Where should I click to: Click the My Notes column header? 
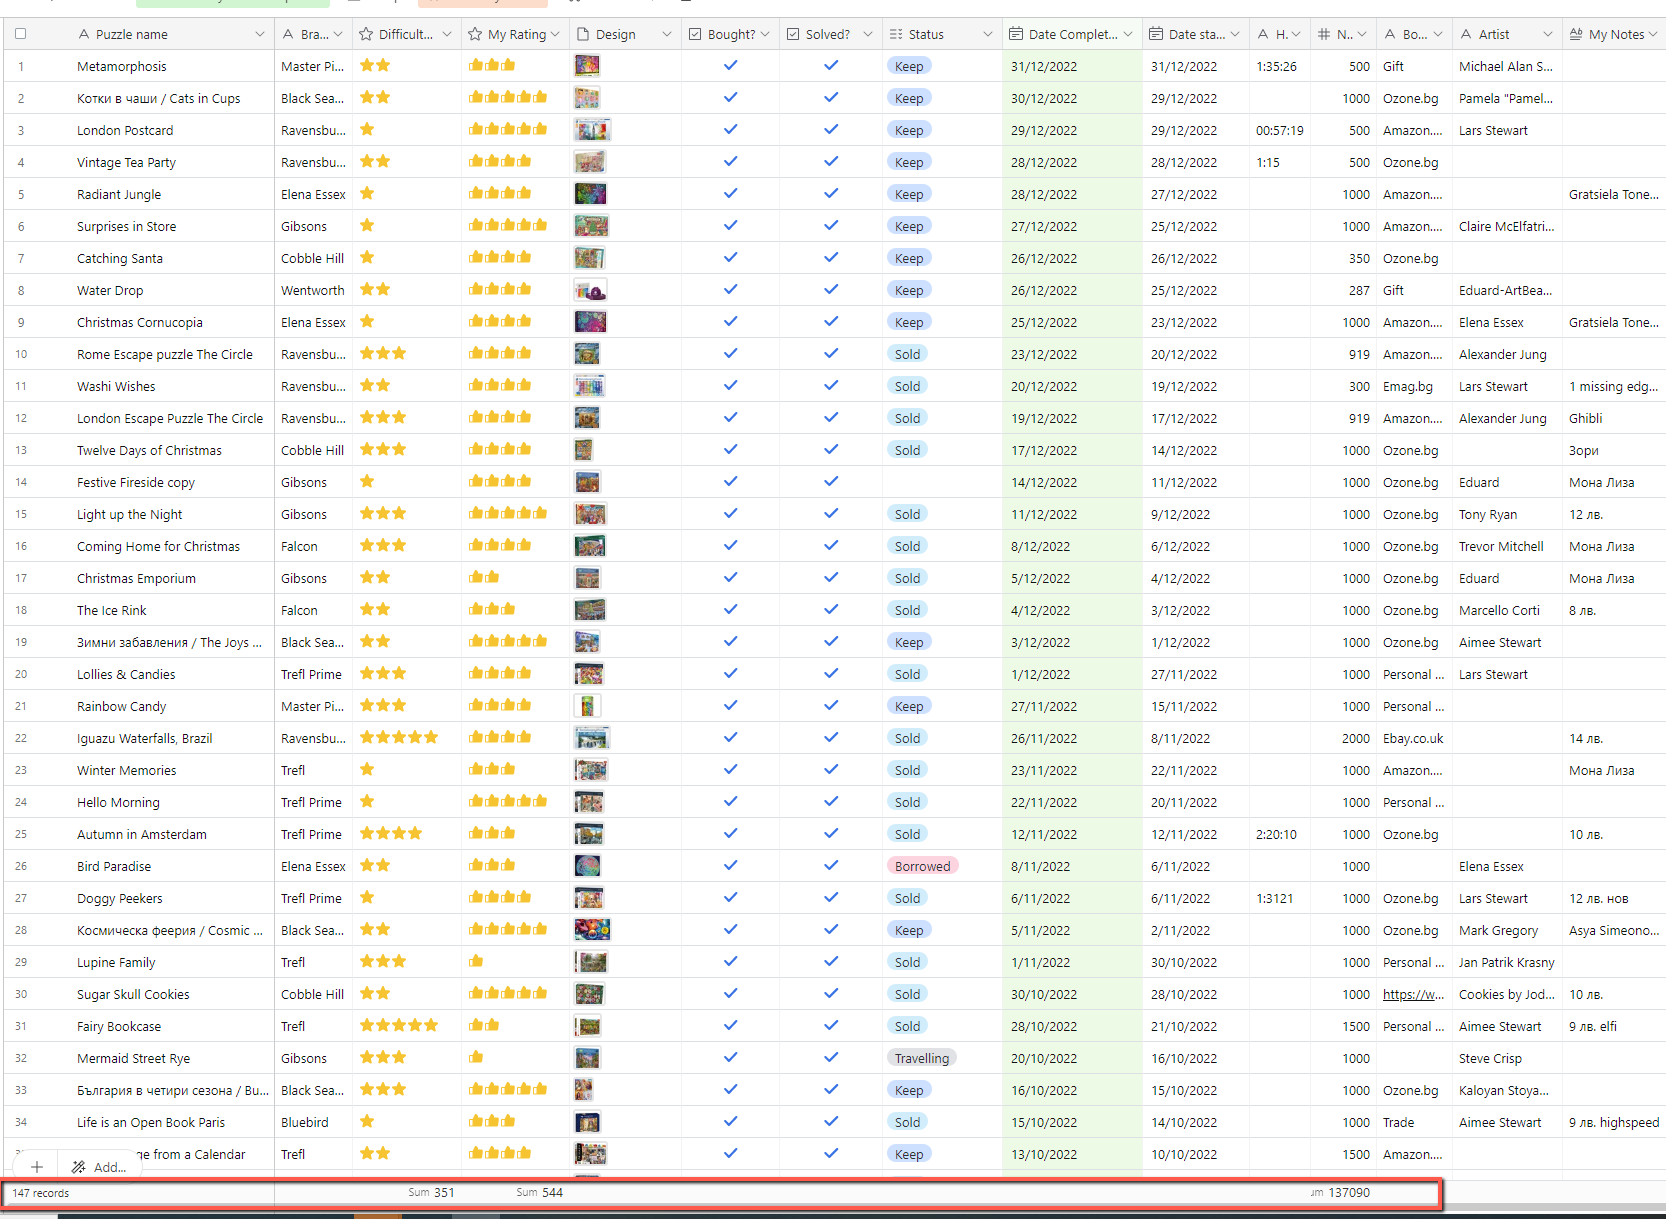click(1615, 34)
